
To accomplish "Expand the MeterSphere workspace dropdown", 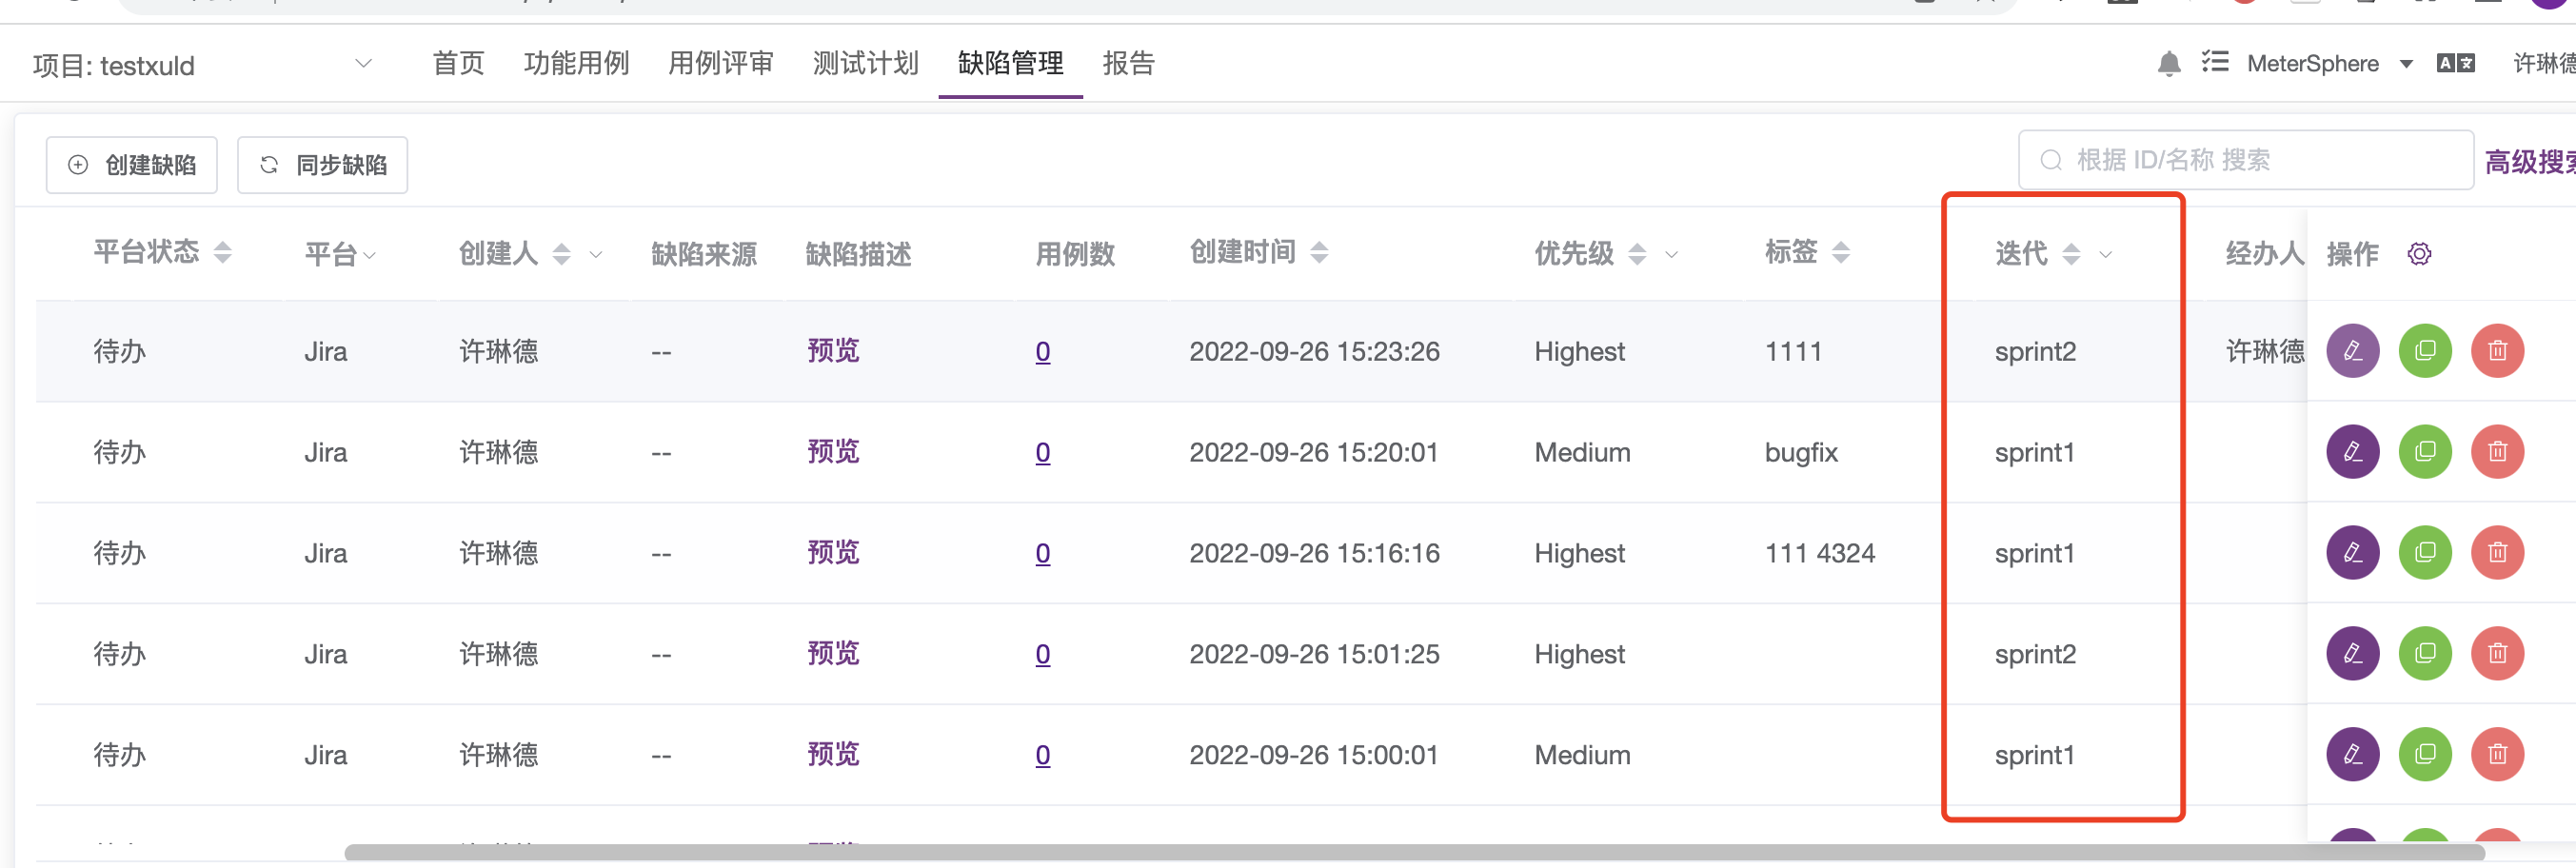I will coord(2408,62).
